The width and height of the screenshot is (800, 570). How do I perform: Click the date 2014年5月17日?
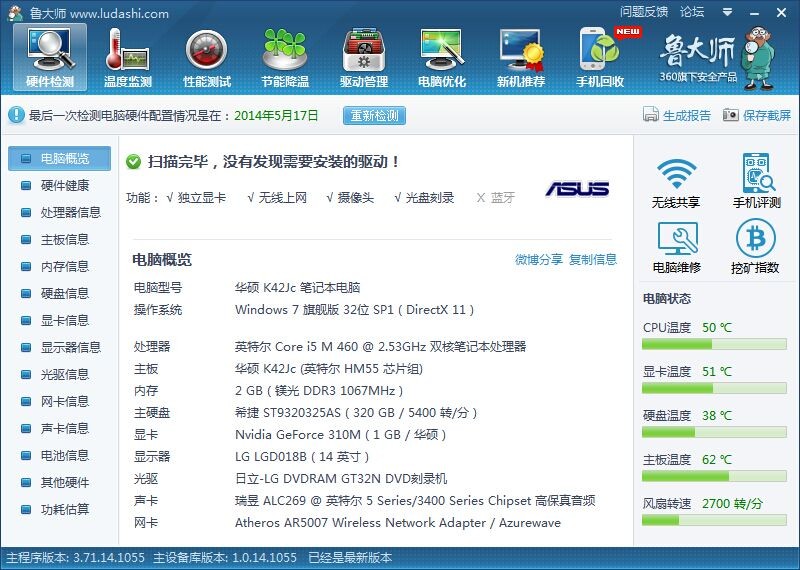(x=276, y=115)
